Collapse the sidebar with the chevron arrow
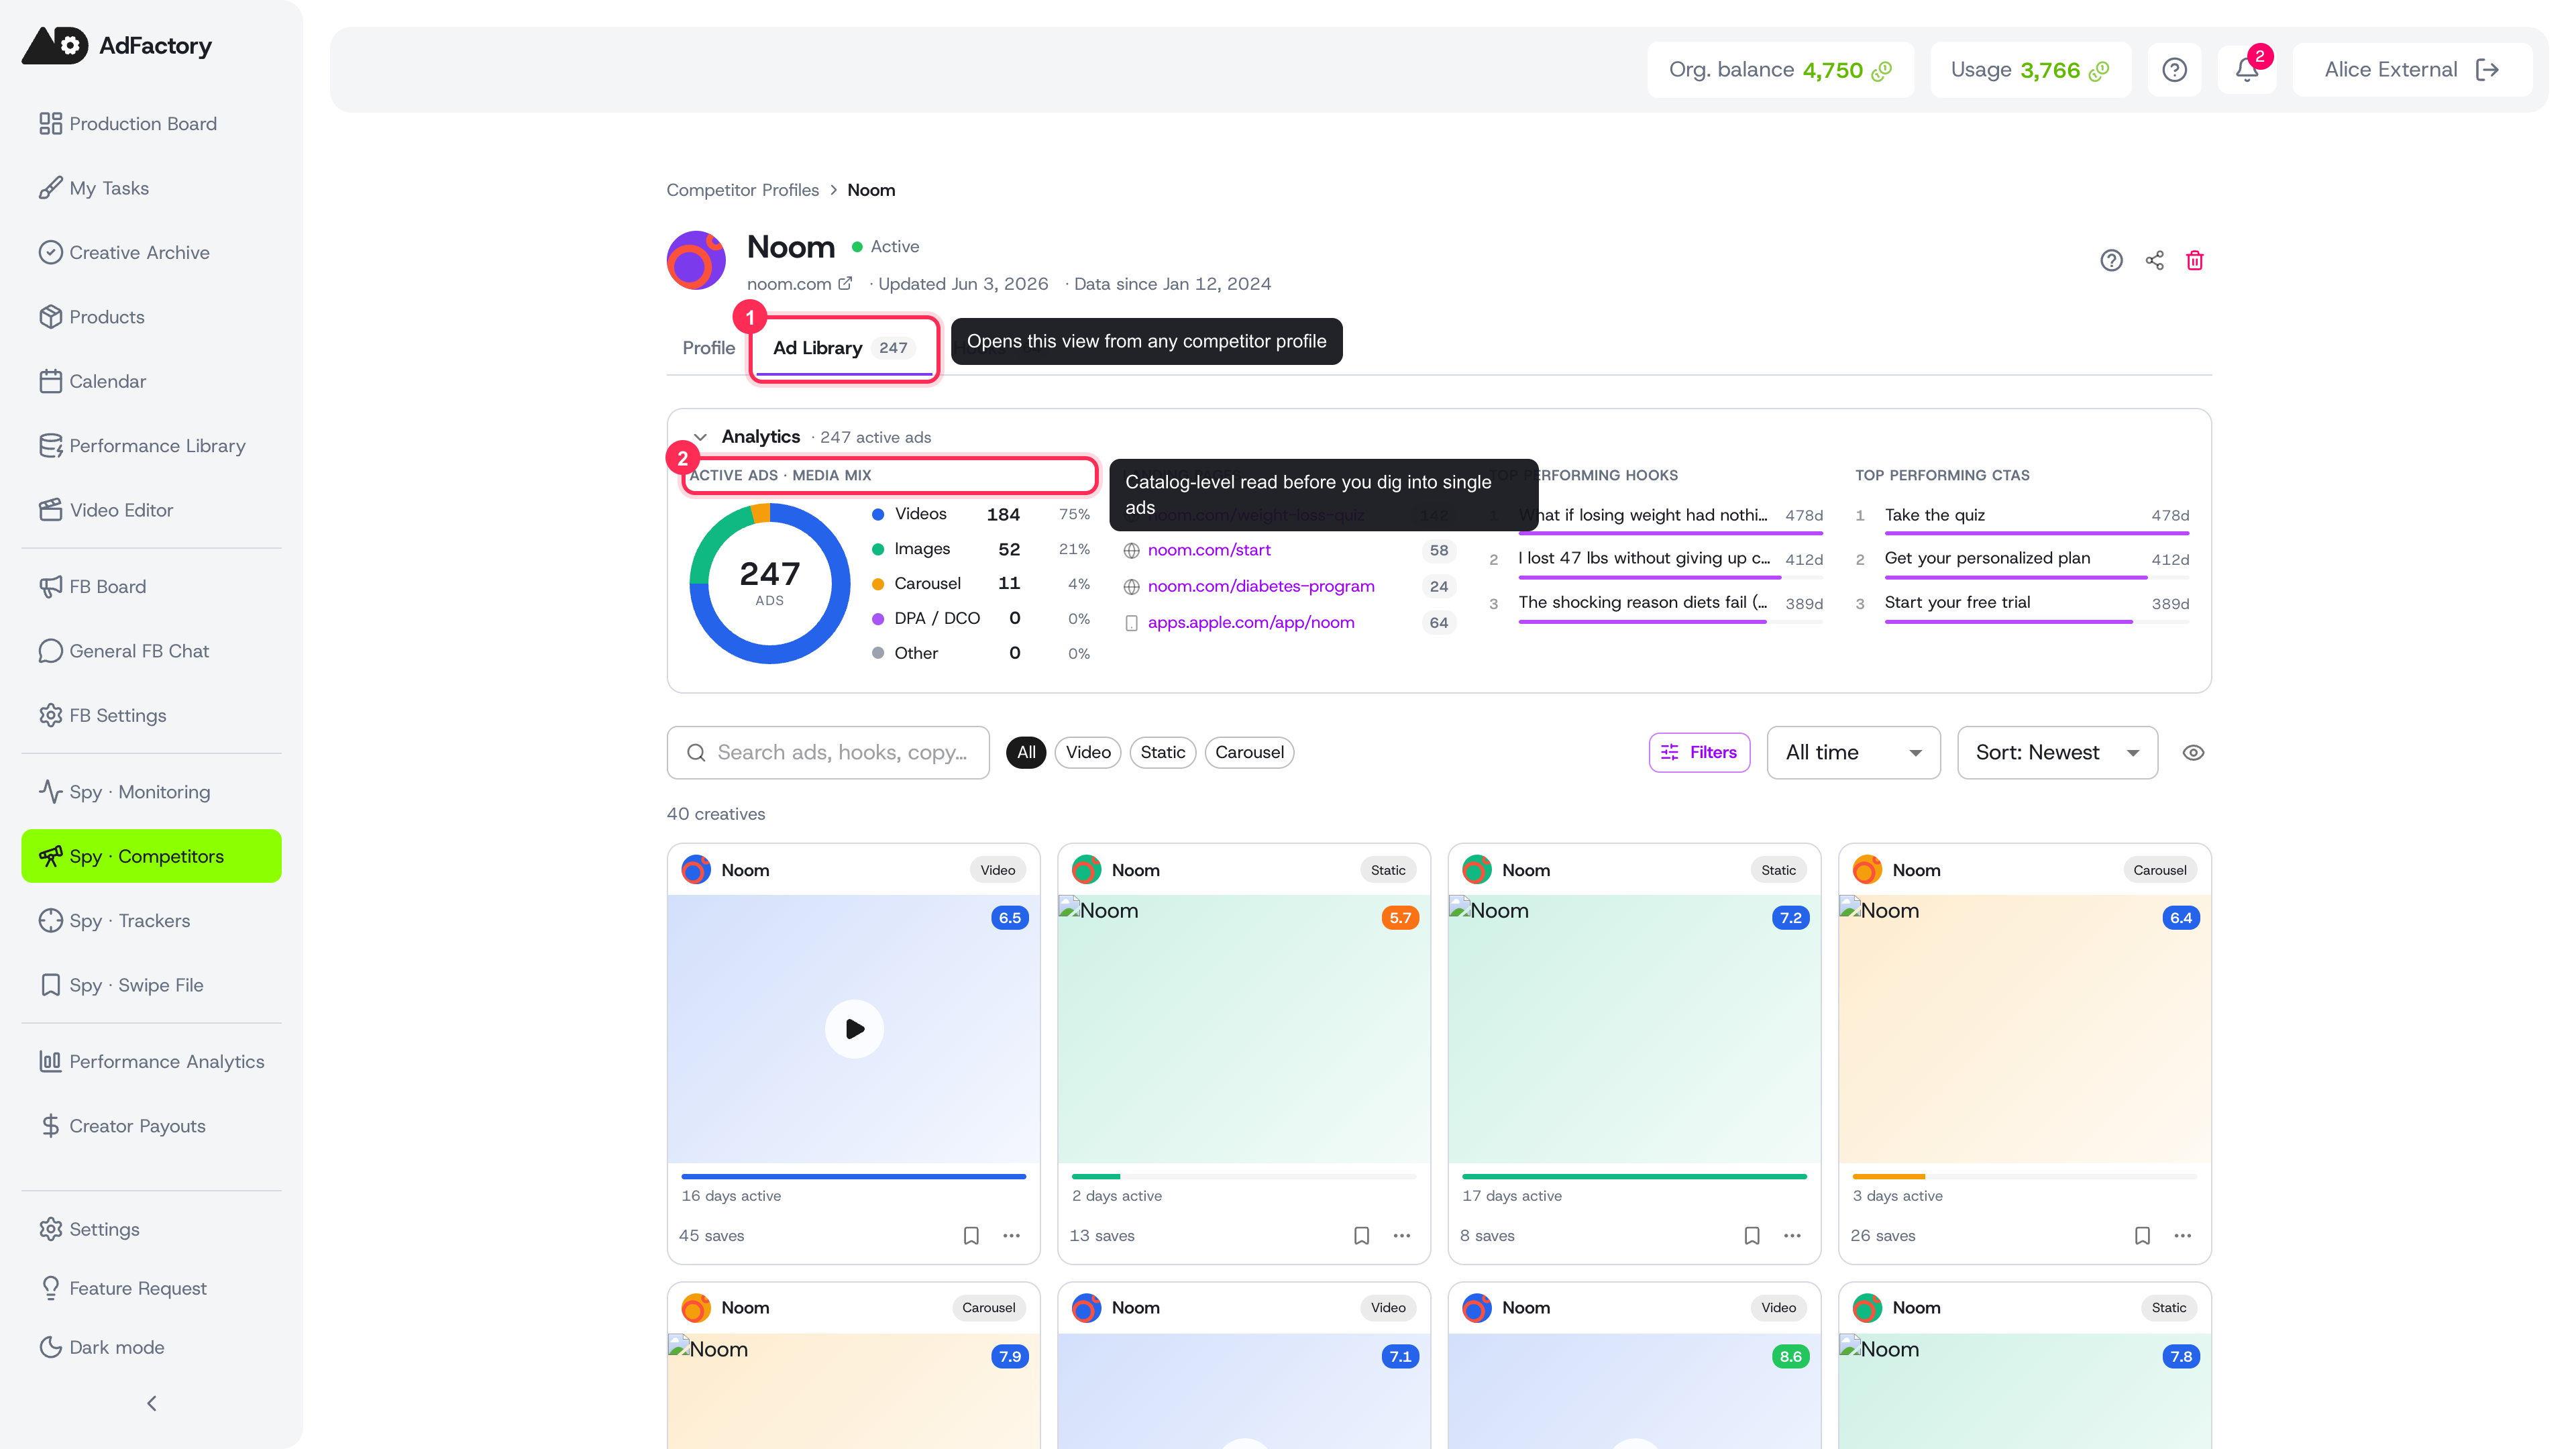 [x=152, y=1404]
